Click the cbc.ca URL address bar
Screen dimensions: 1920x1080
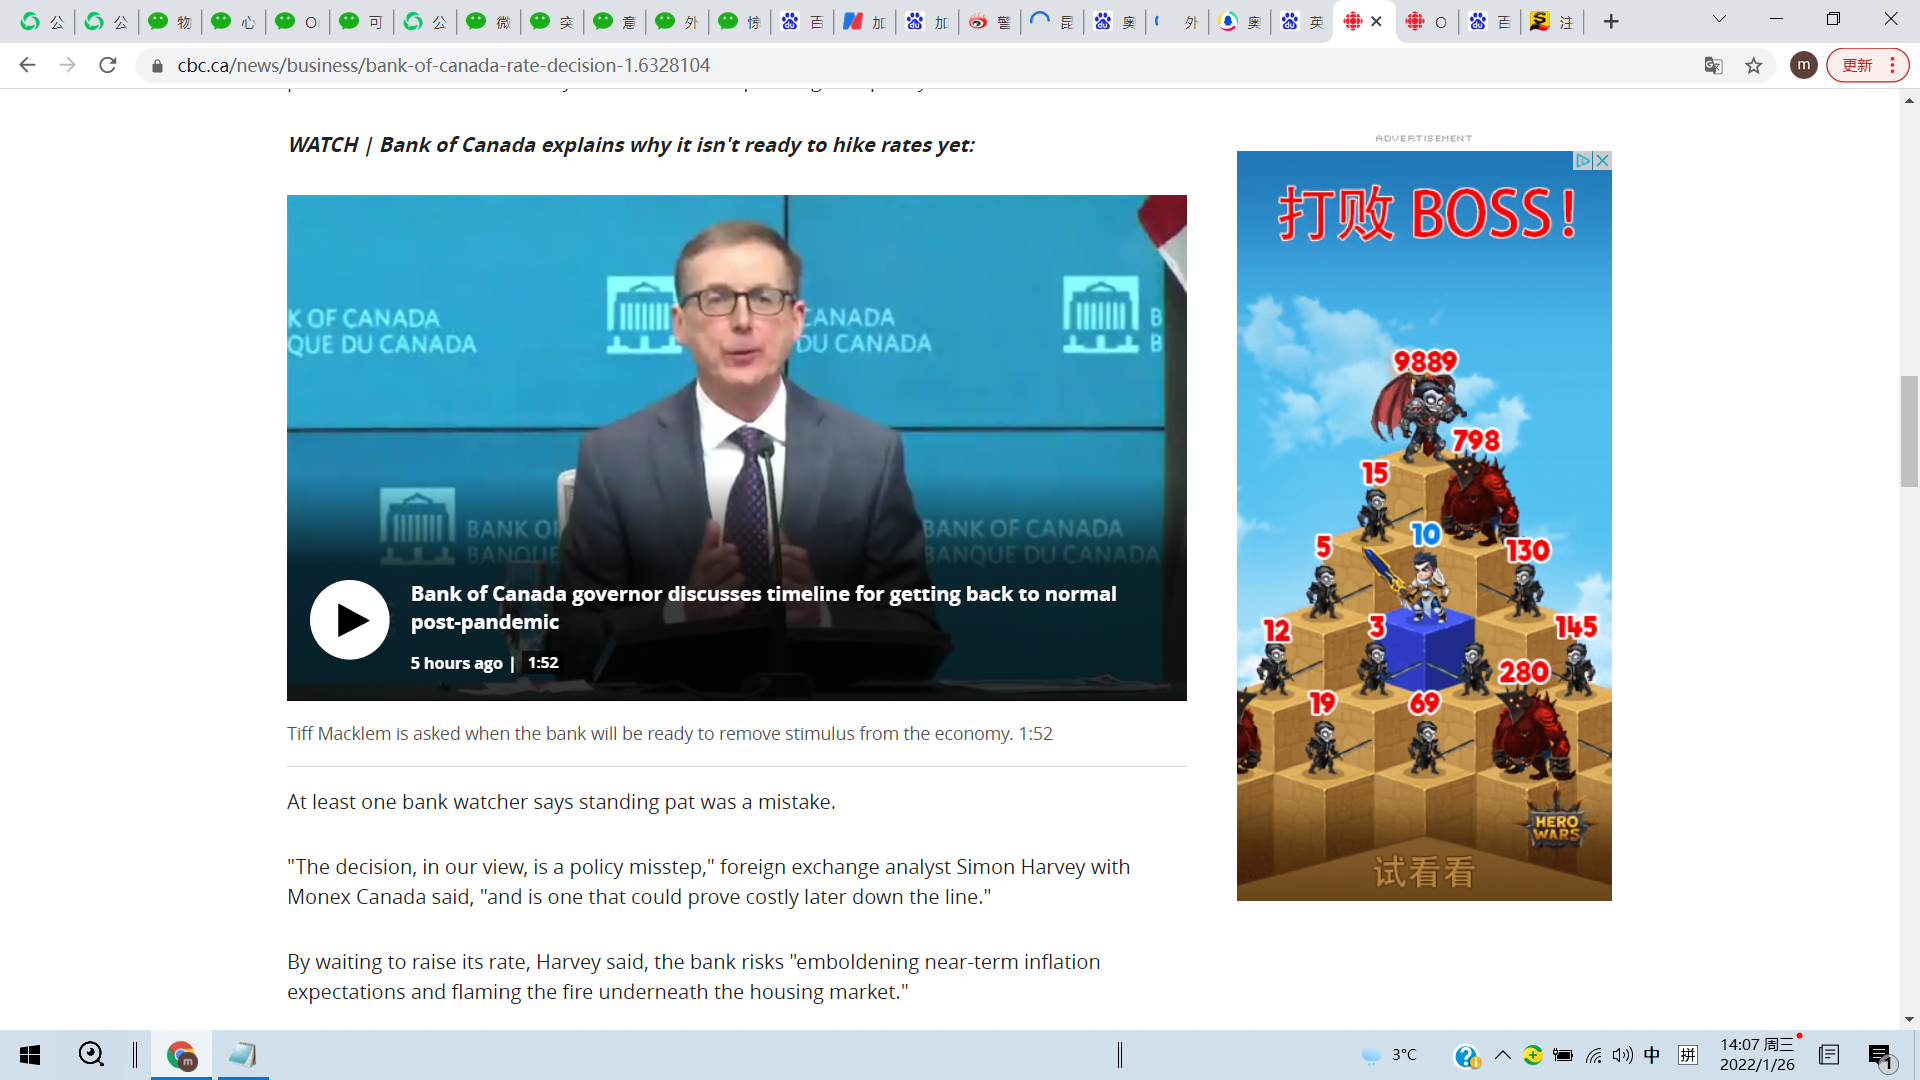pos(443,65)
